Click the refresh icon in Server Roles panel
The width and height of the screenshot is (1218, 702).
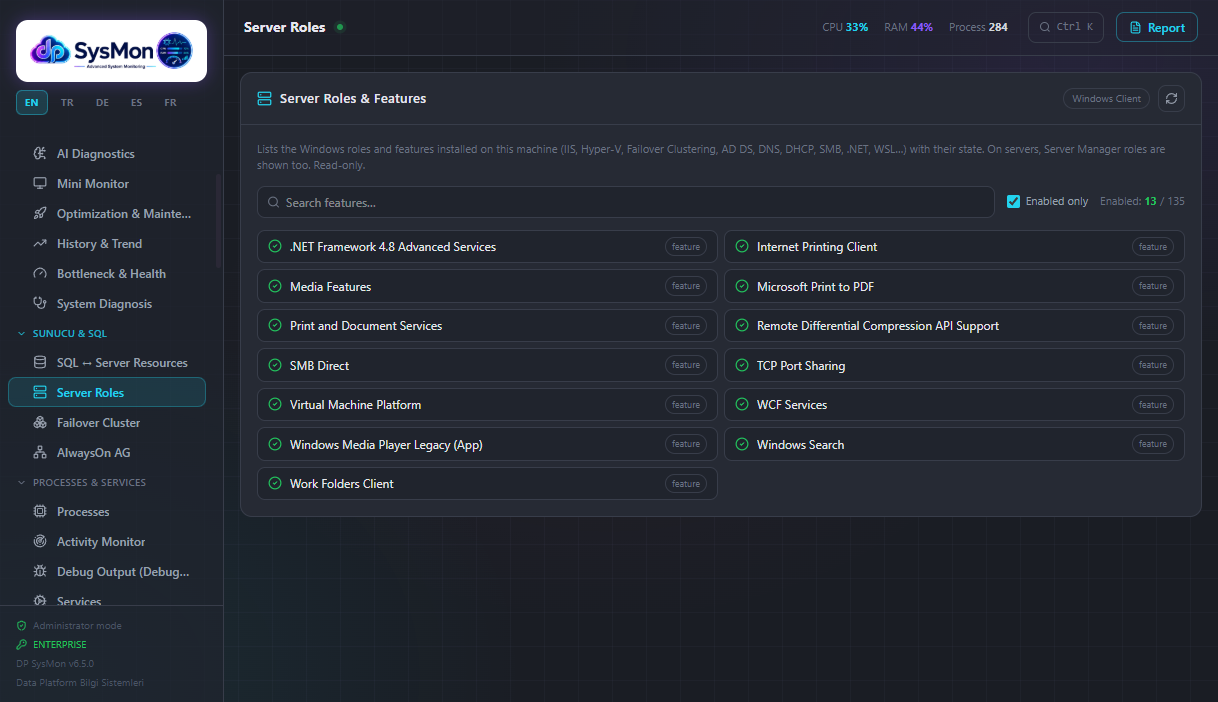pyautogui.click(x=1172, y=99)
